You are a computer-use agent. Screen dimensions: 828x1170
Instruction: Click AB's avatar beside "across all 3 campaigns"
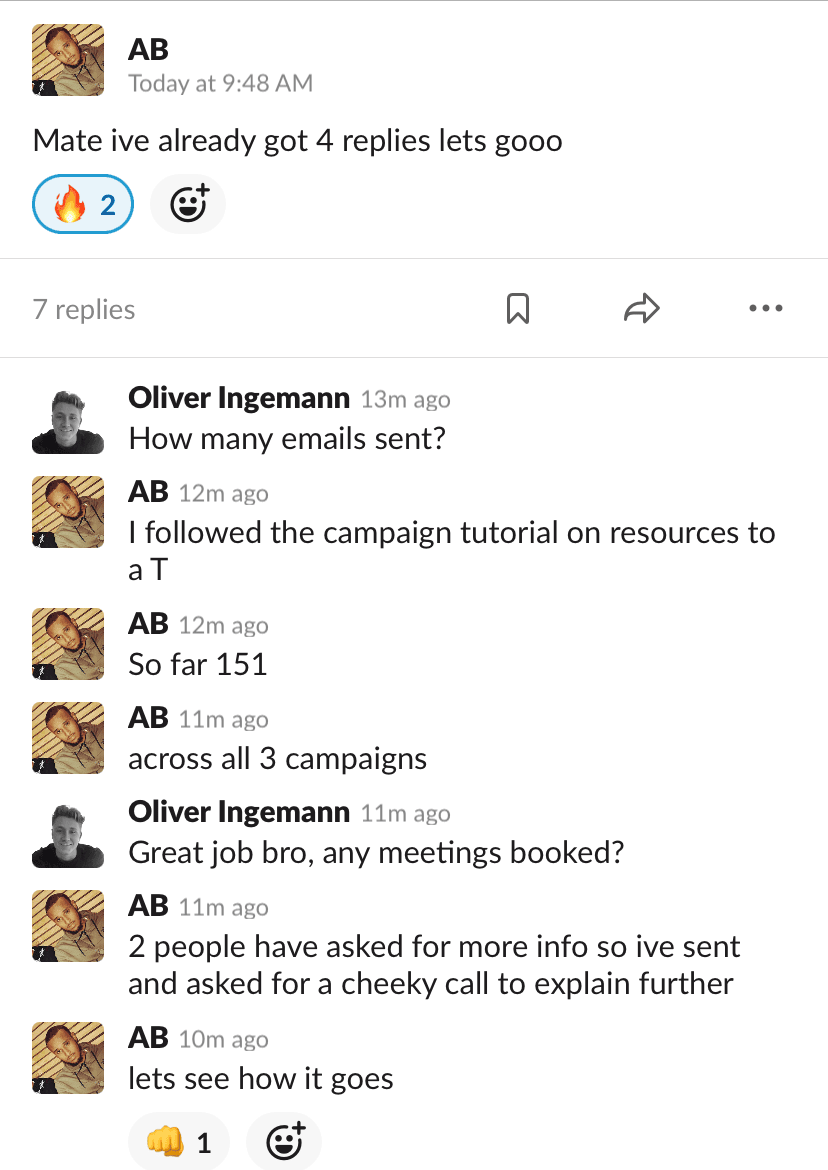point(68,738)
